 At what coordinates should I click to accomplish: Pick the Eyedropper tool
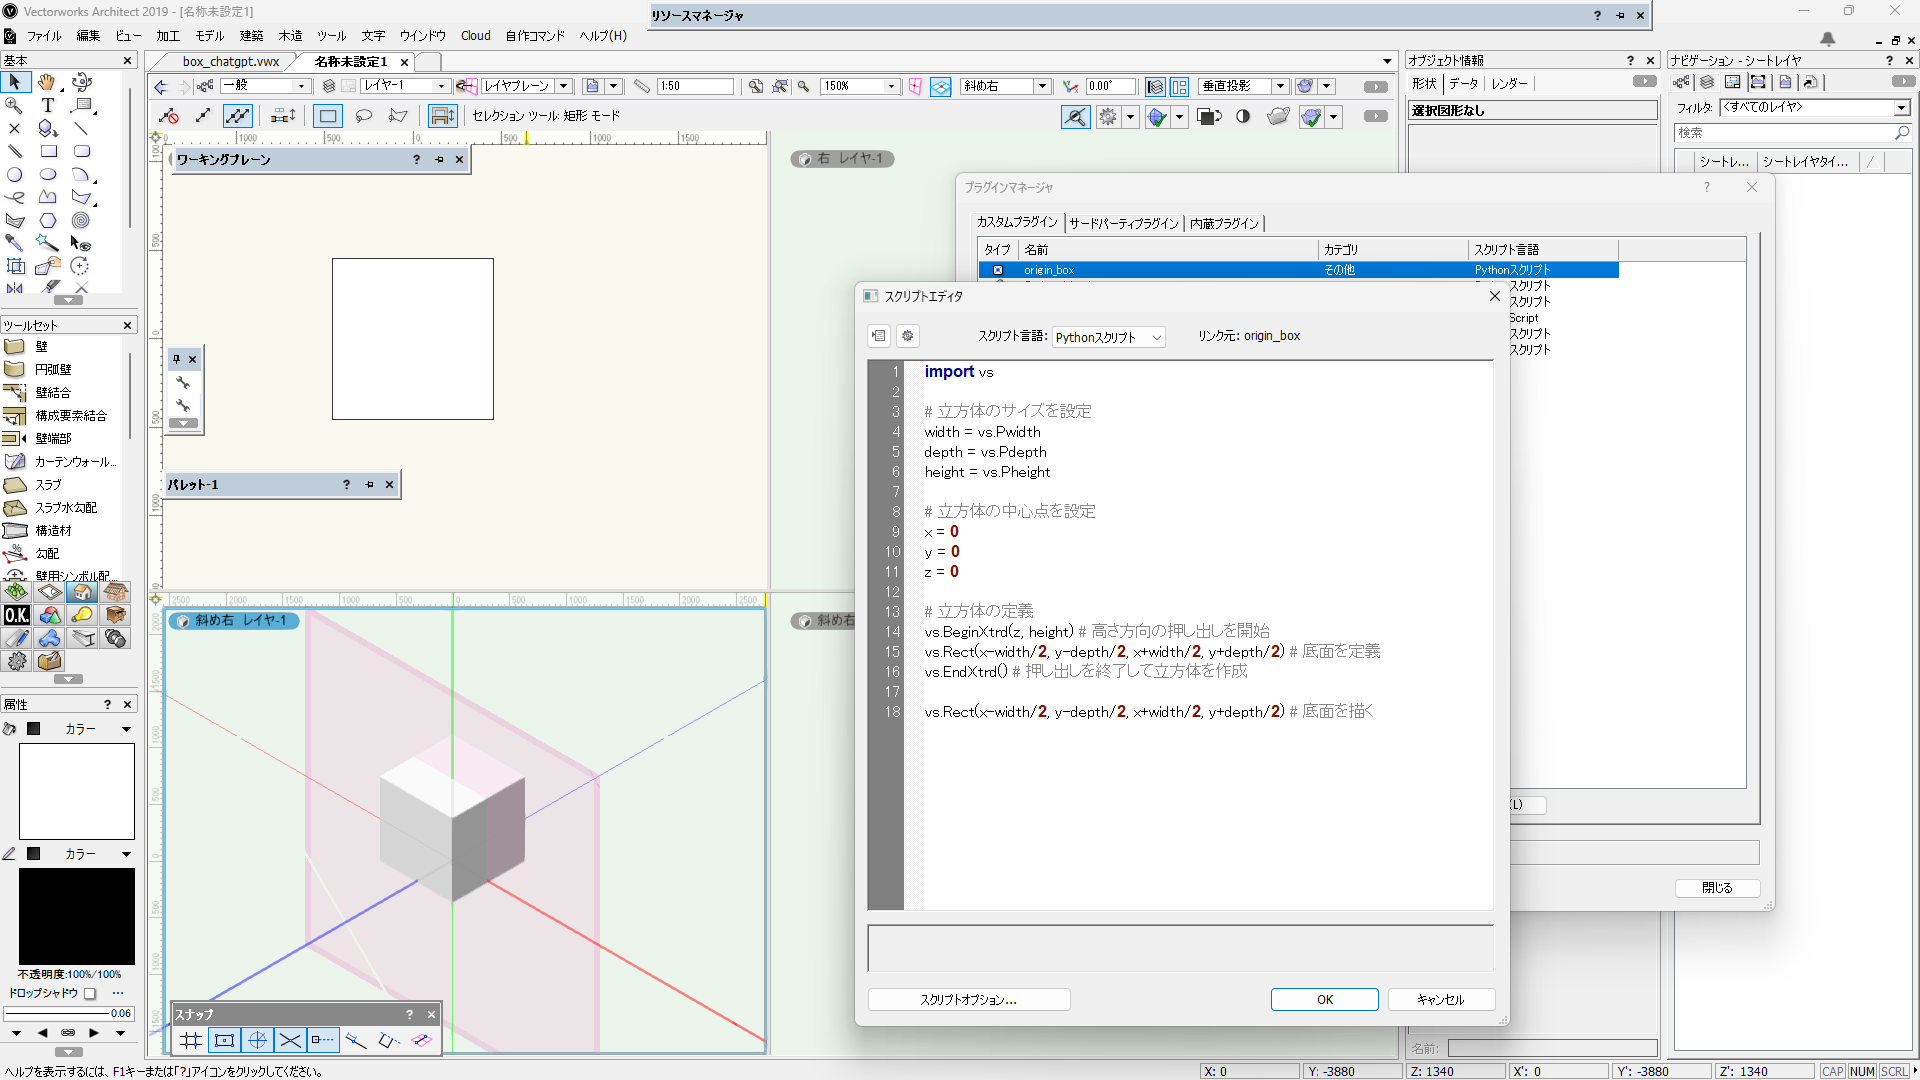(x=15, y=243)
